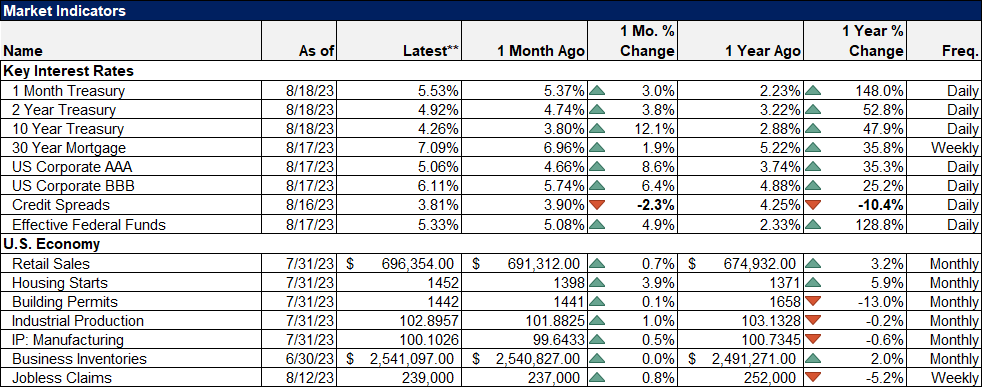Click green up arrow for Housing Starts 5.9%
The width and height of the screenshot is (983, 388).
coord(813,283)
